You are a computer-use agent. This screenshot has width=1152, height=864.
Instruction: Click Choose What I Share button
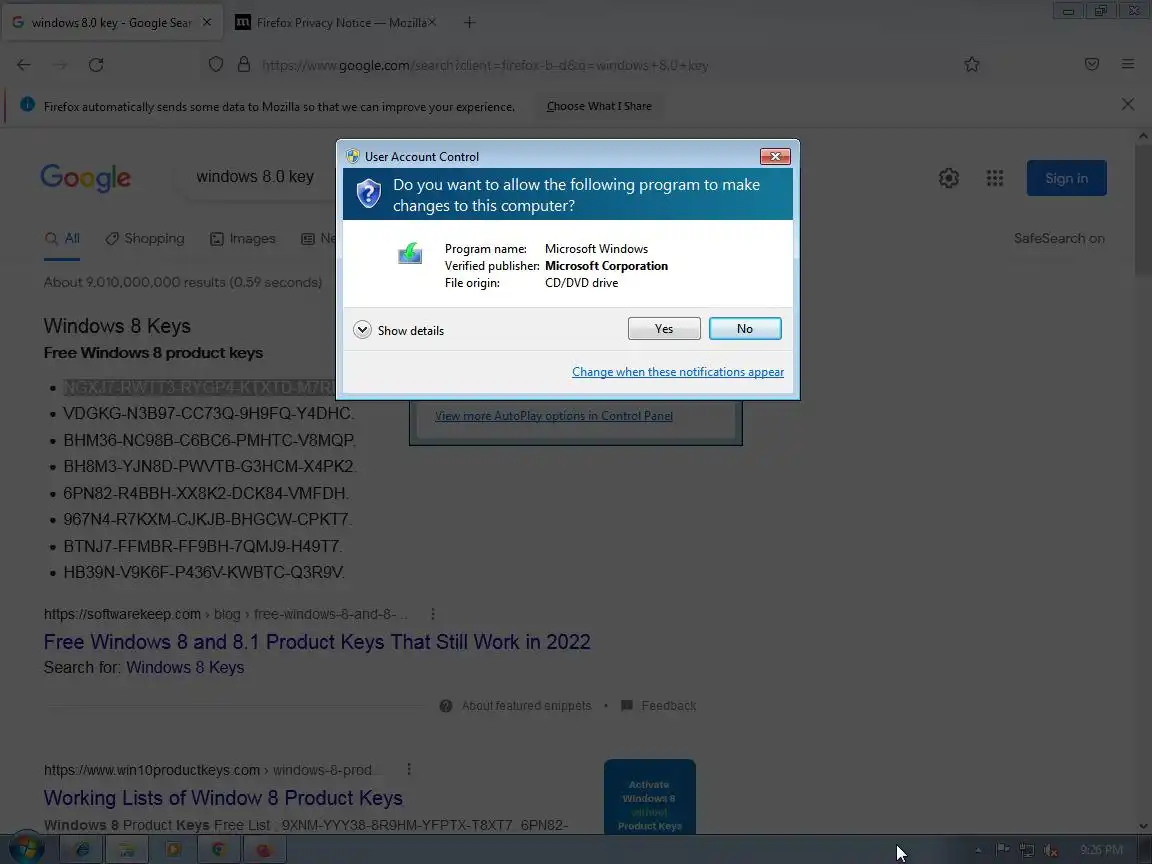(x=599, y=106)
